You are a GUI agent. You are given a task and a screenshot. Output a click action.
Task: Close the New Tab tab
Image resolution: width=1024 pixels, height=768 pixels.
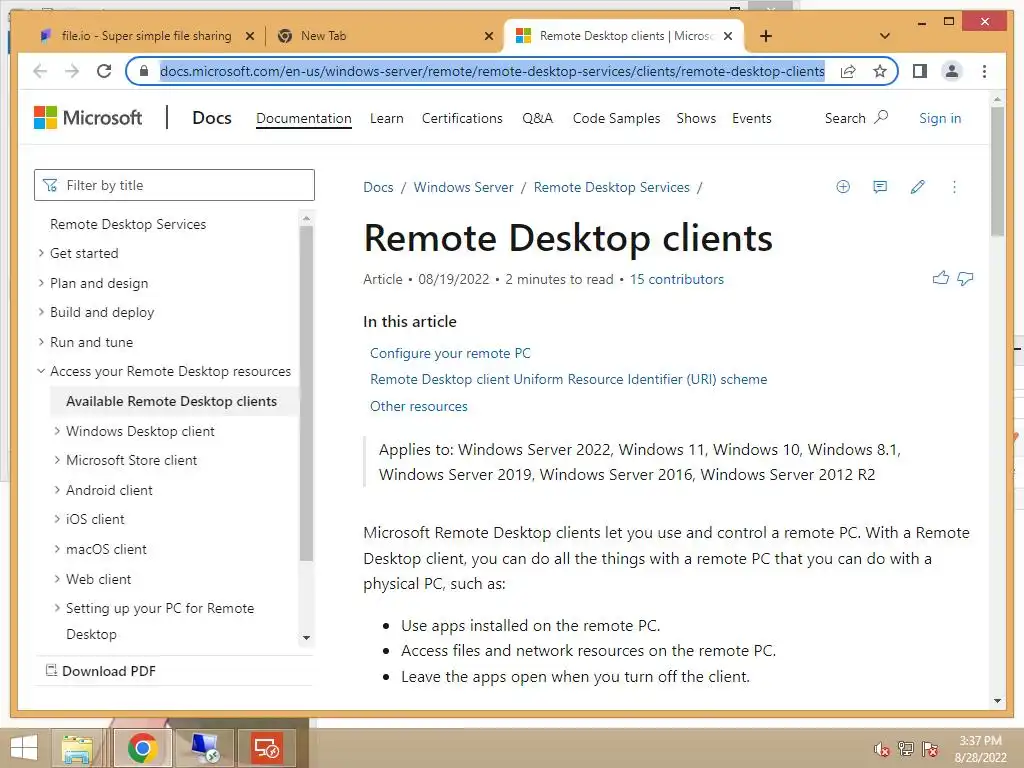(x=488, y=36)
